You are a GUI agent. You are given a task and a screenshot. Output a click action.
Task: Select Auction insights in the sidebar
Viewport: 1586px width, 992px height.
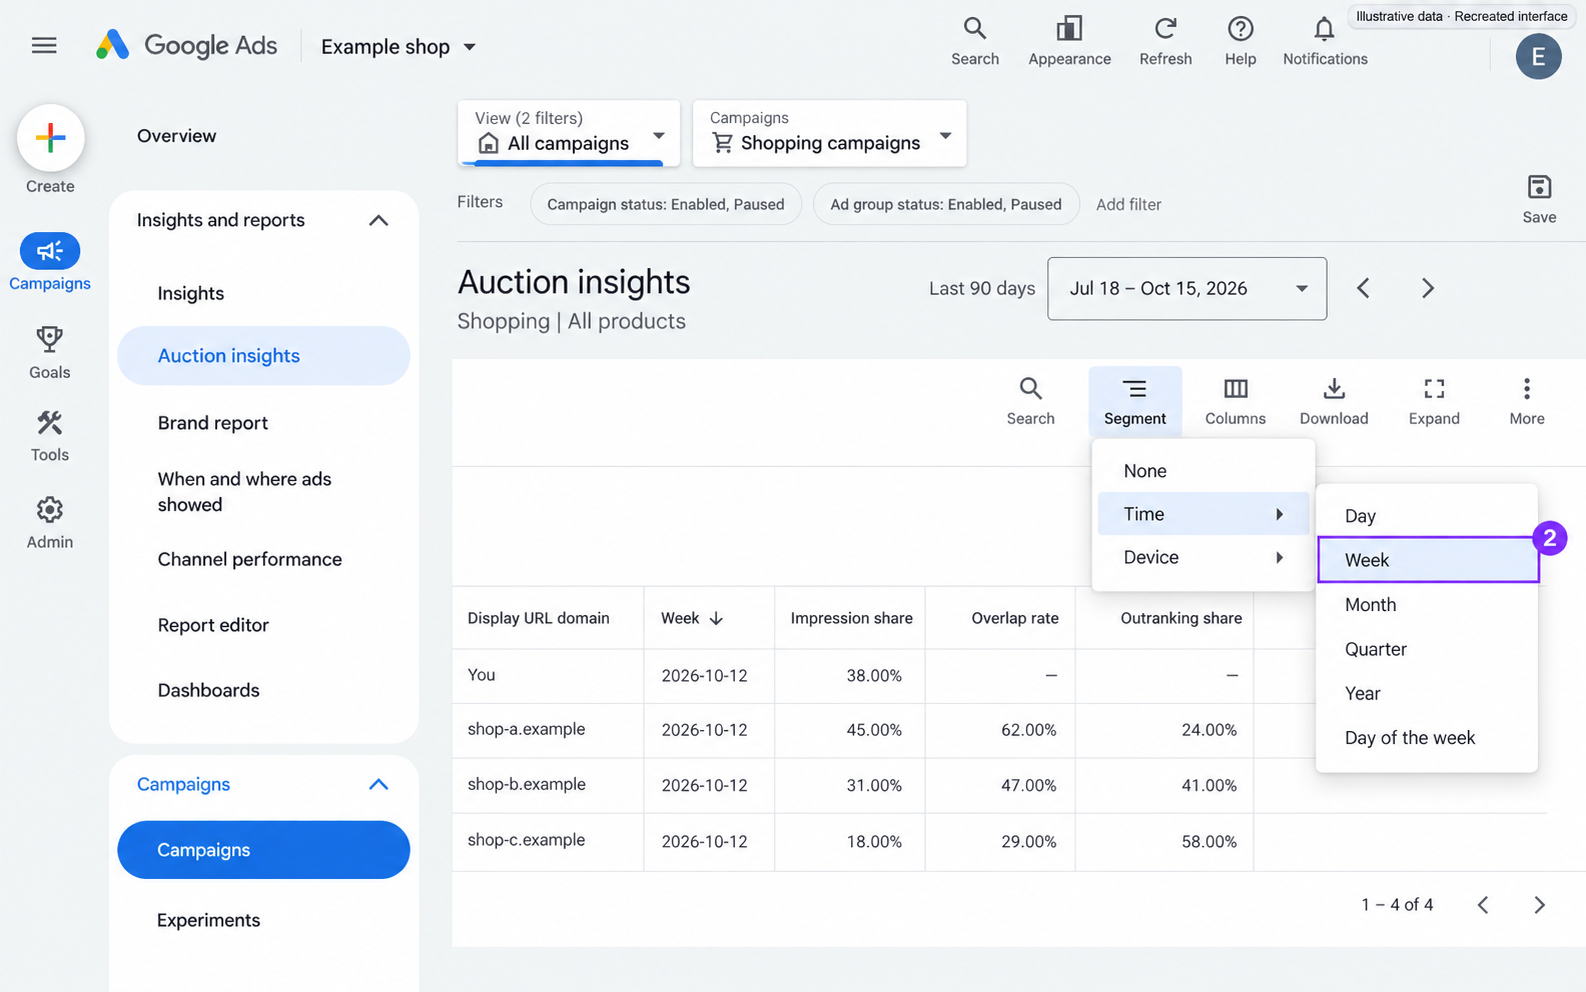pos(263,355)
